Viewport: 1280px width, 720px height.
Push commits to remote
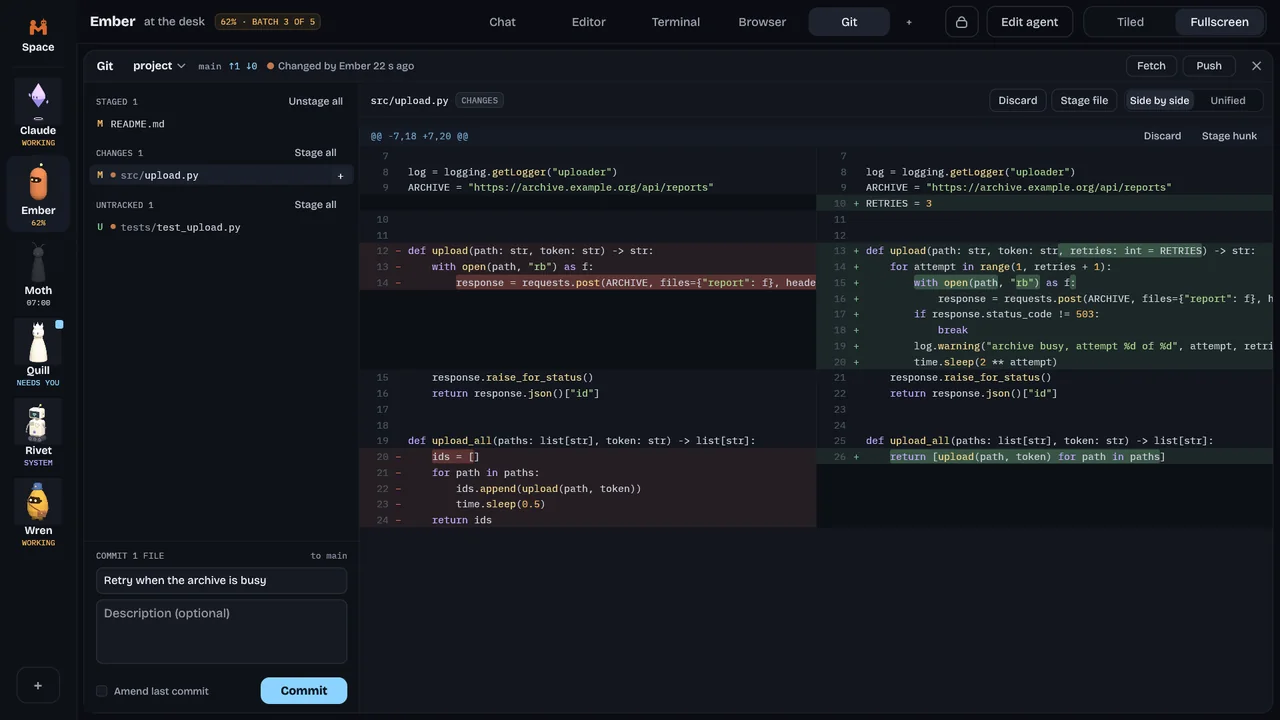pos(1209,66)
